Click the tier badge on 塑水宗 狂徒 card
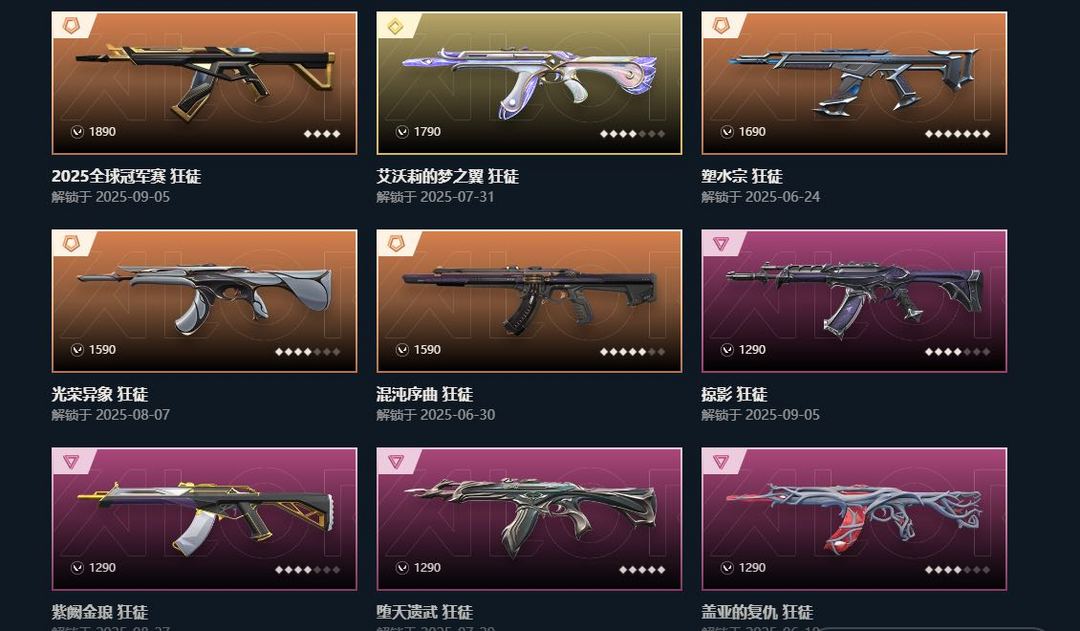 point(720,25)
